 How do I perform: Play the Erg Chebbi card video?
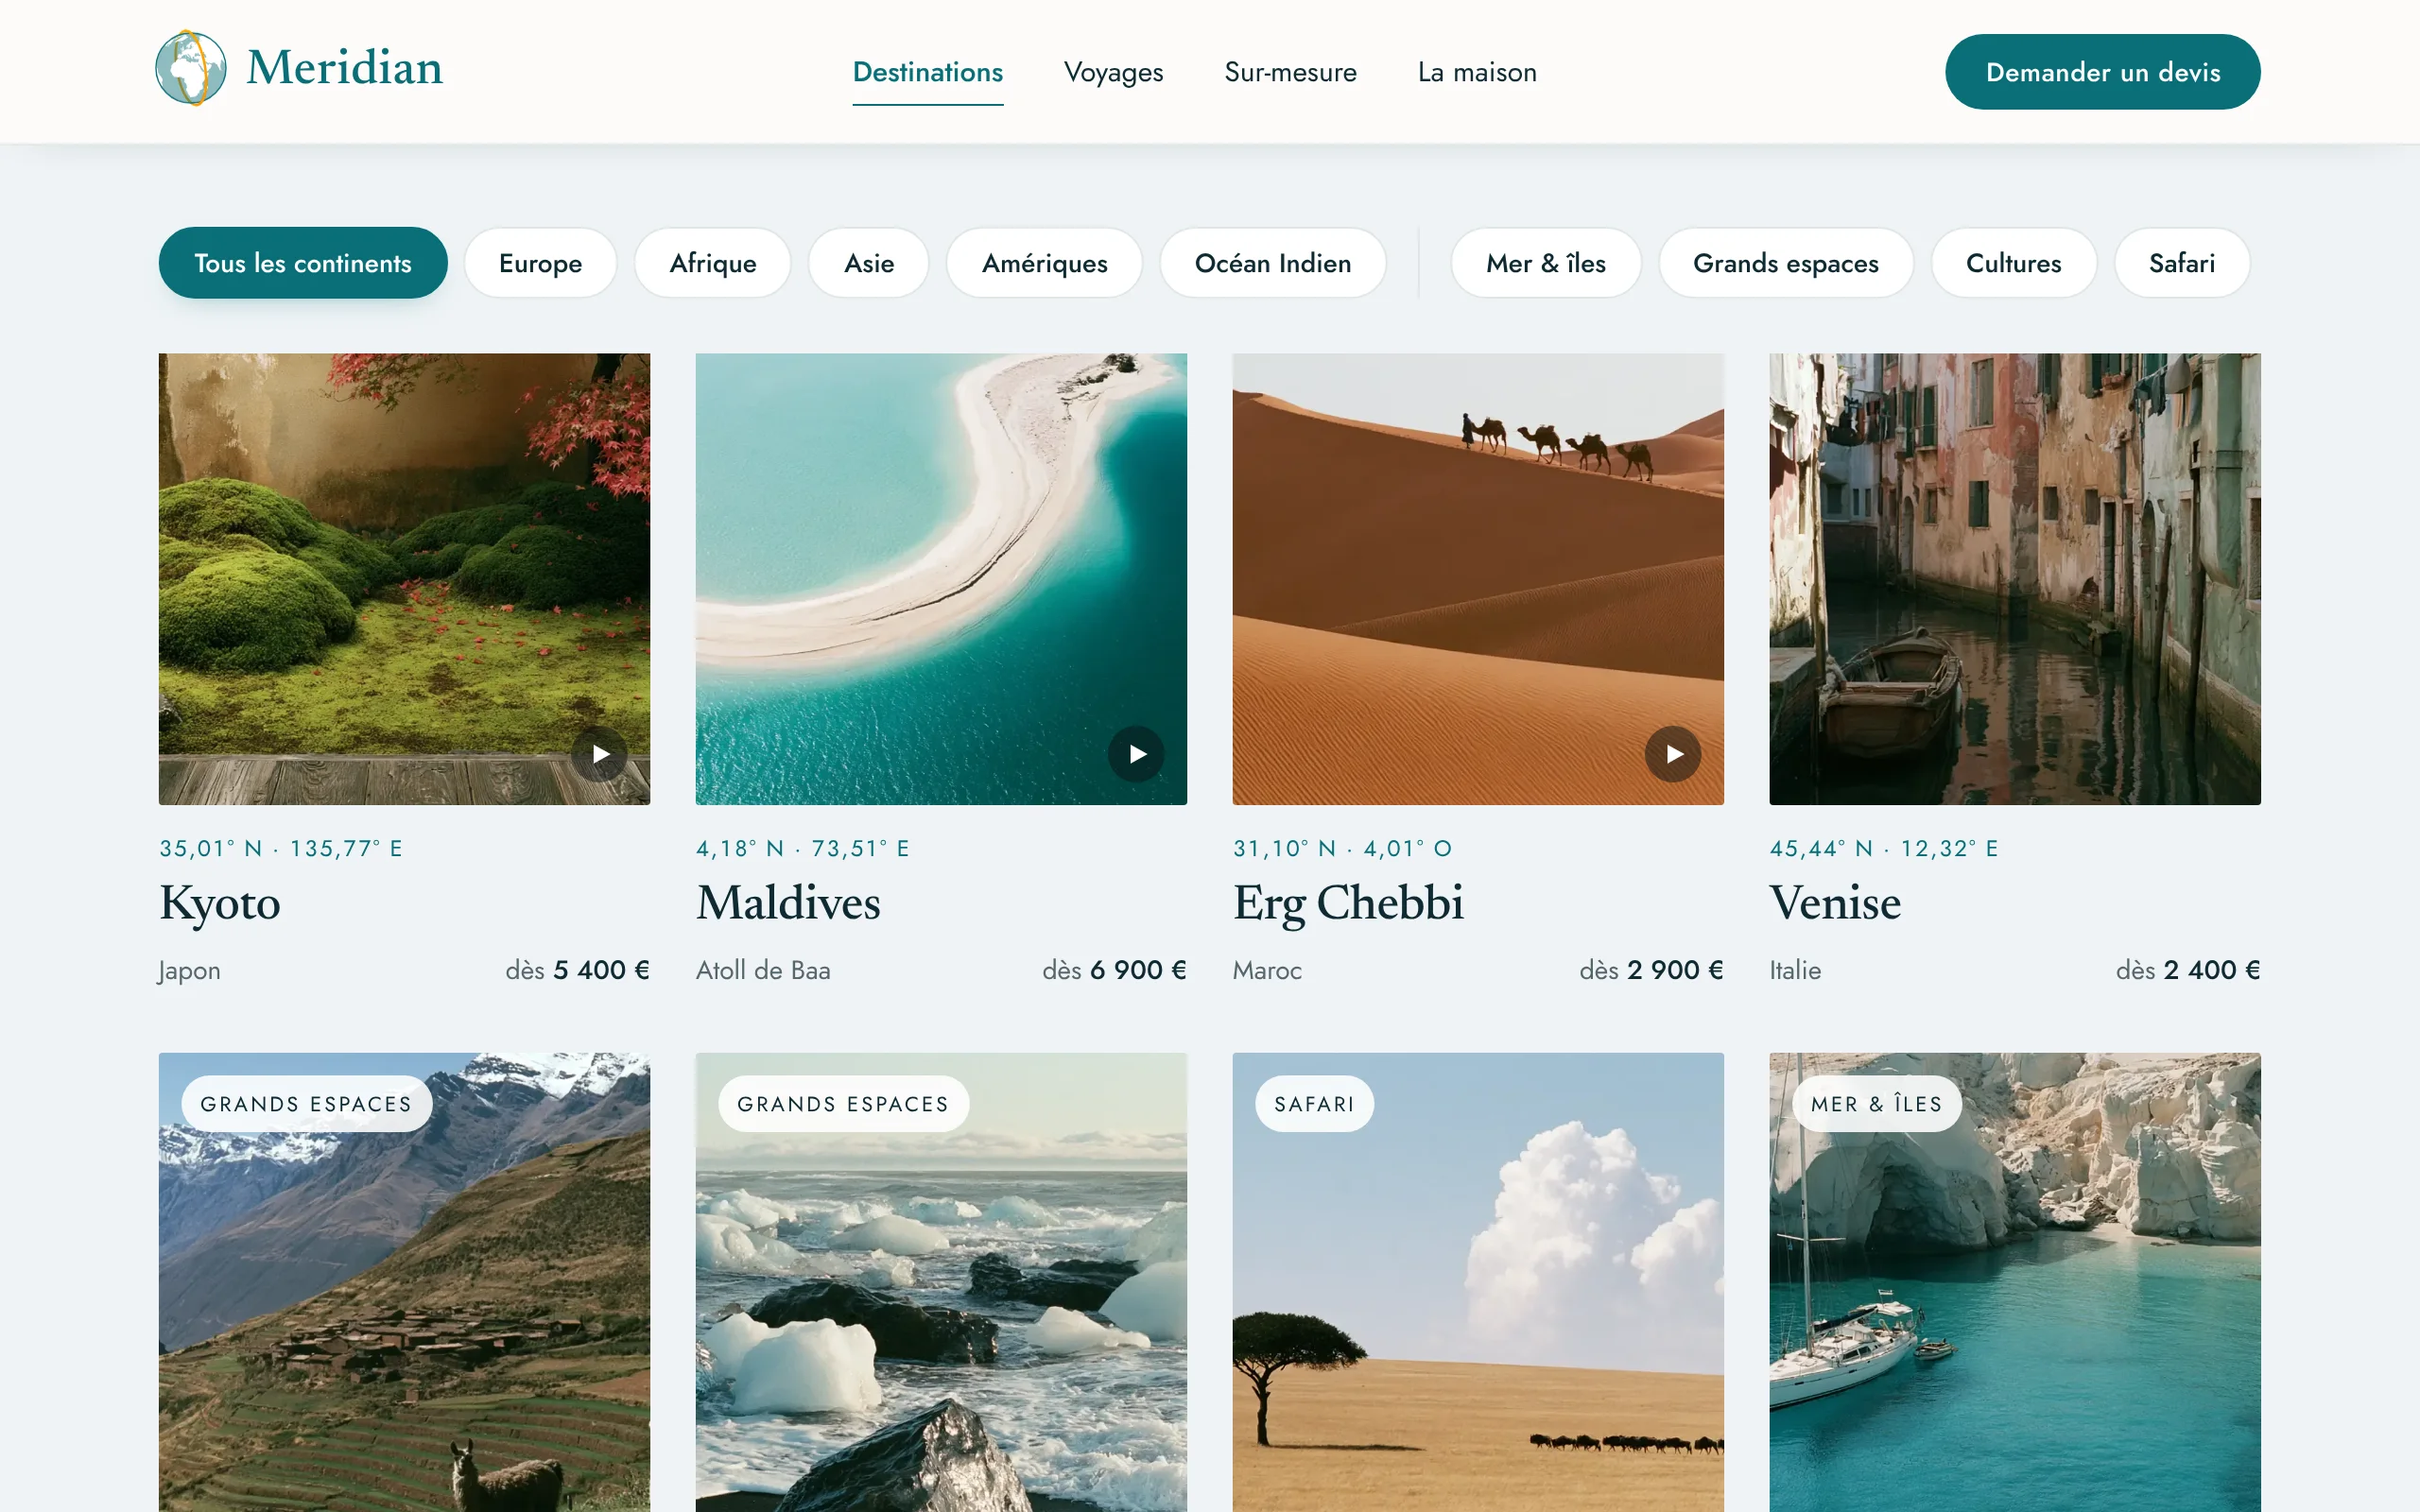tap(1673, 754)
